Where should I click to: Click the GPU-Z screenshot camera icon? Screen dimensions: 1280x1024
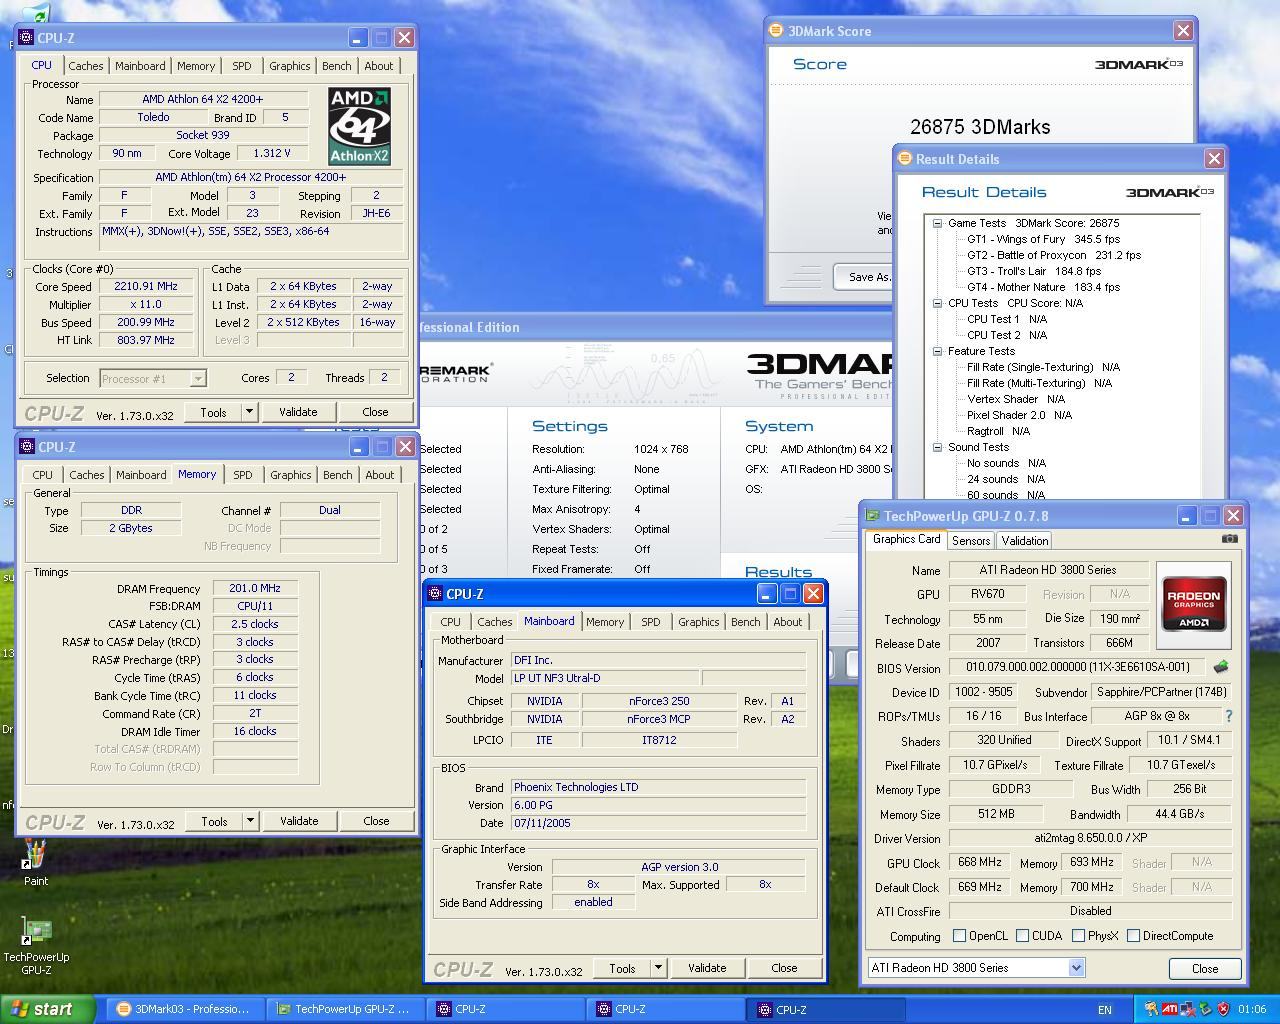[x=1229, y=539]
